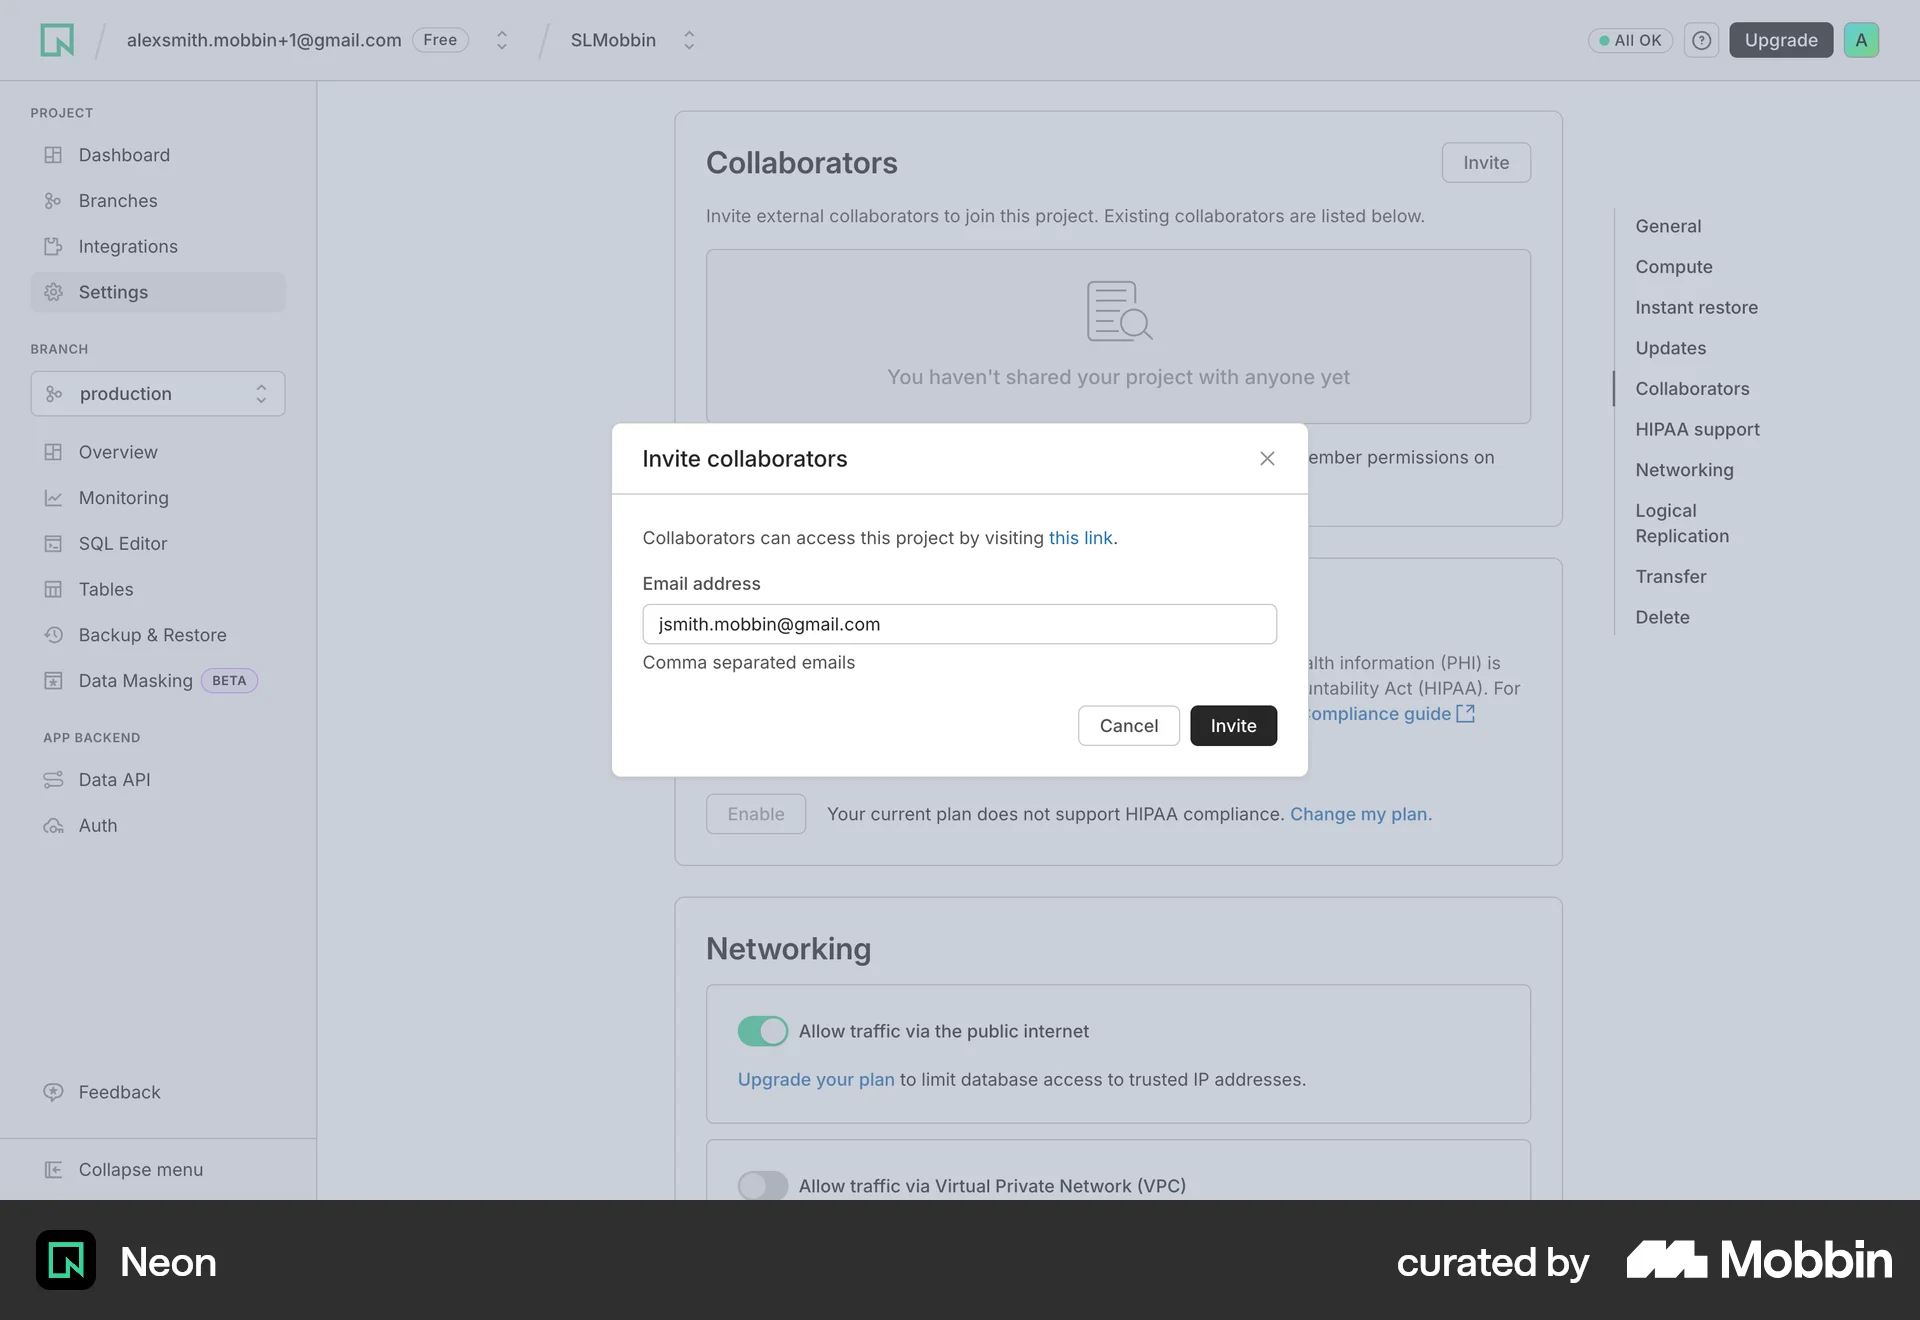Open Auth label in sidebar
The height and width of the screenshot is (1320, 1920).
pos(98,826)
